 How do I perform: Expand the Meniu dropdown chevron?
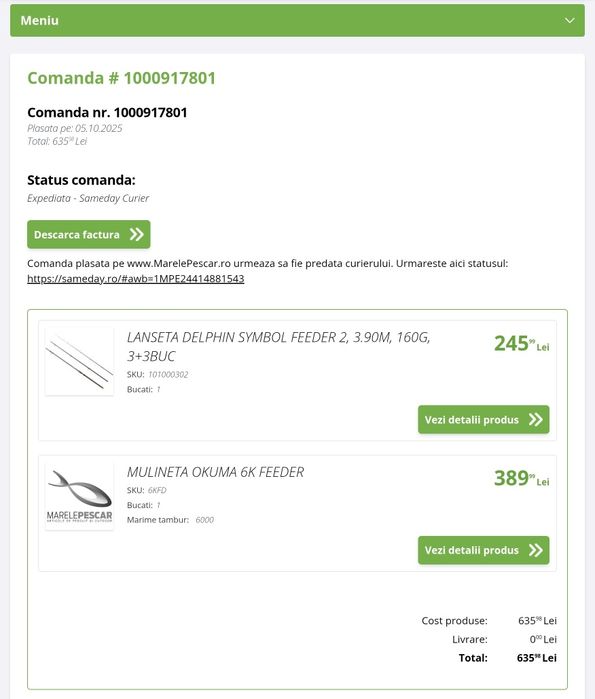[x=569, y=21]
